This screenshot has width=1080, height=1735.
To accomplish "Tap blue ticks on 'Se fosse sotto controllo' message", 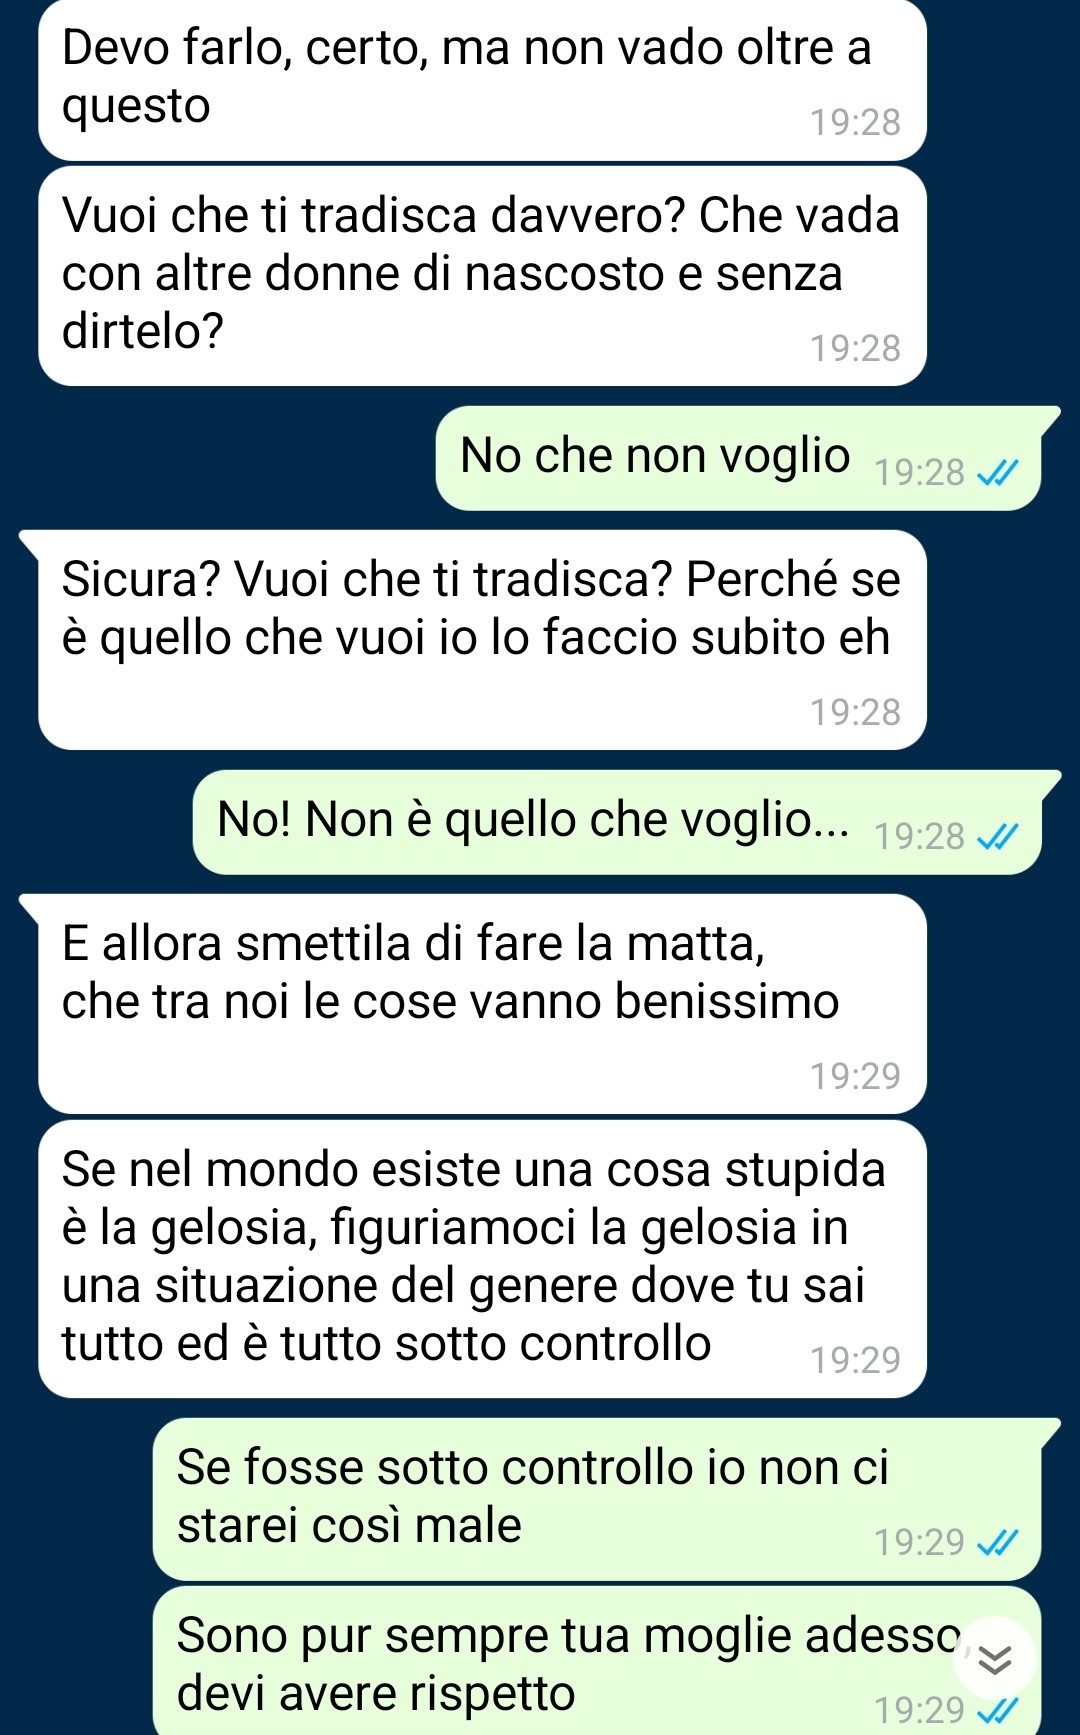I will pyautogui.click(x=997, y=1543).
